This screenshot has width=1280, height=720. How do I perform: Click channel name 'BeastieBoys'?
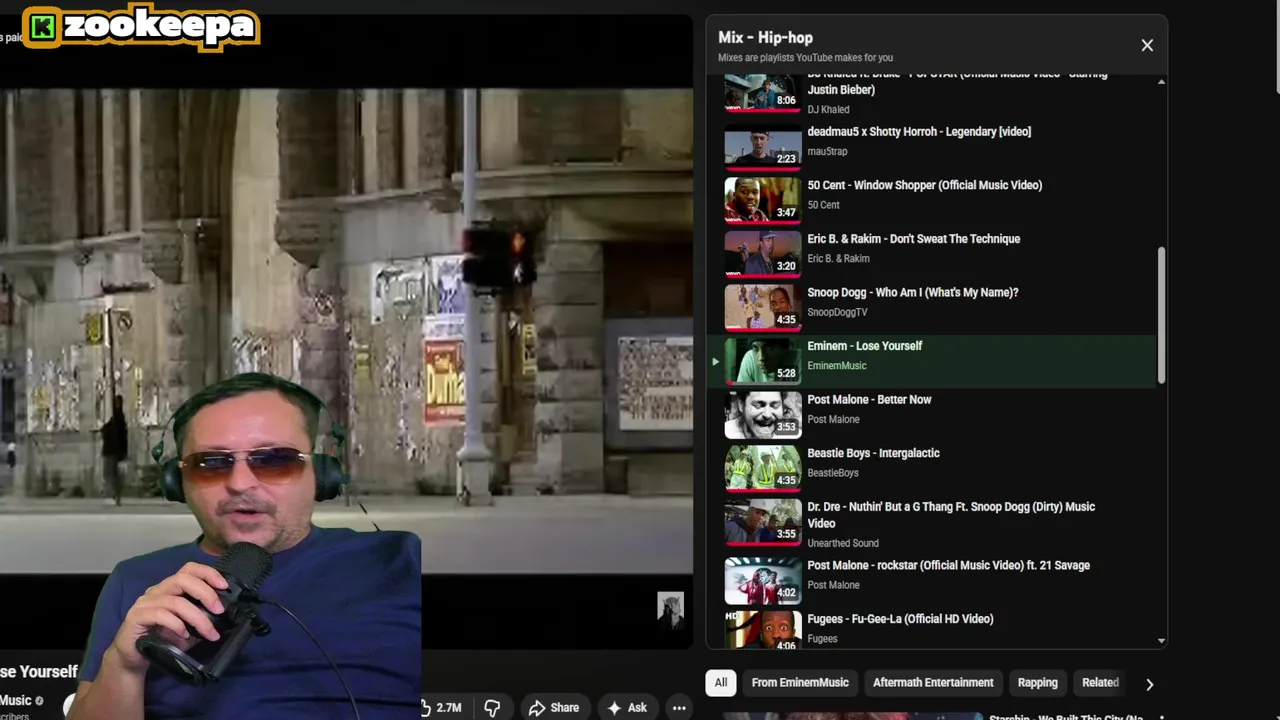point(833,473)
